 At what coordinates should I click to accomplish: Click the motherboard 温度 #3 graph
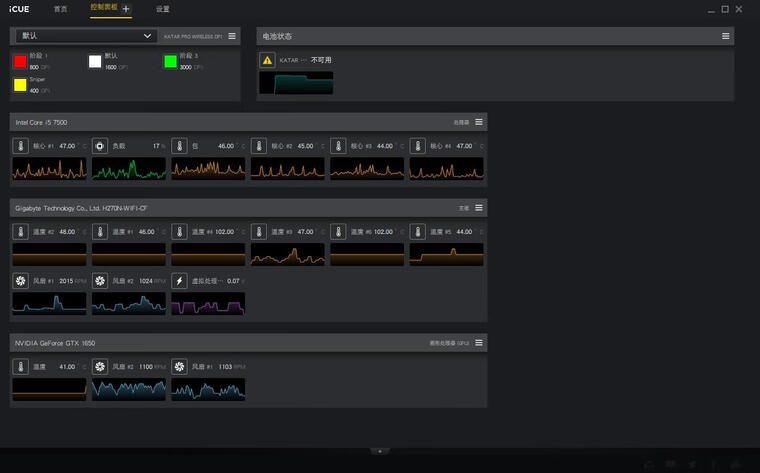pos(288,254)
